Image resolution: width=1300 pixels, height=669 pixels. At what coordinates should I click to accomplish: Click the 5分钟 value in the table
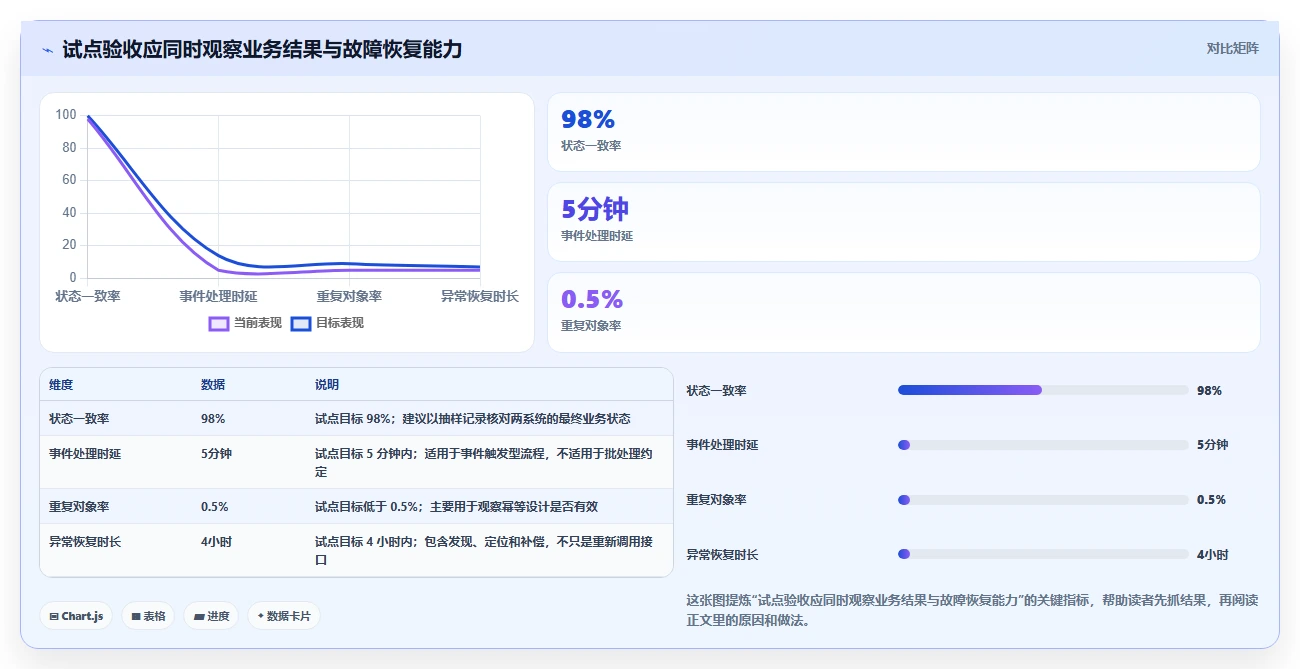click(x=216, y=453)
